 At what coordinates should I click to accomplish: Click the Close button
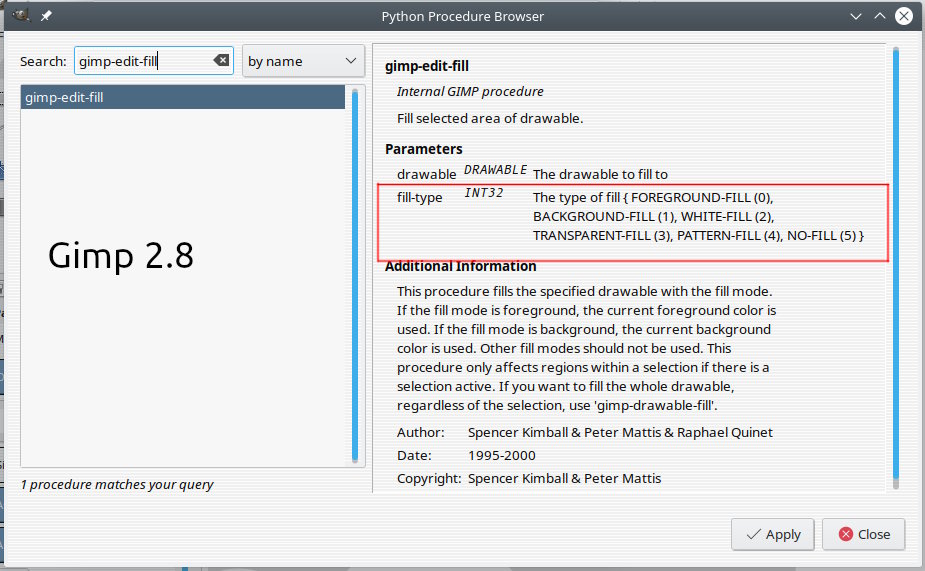click(x=864, y=534)
